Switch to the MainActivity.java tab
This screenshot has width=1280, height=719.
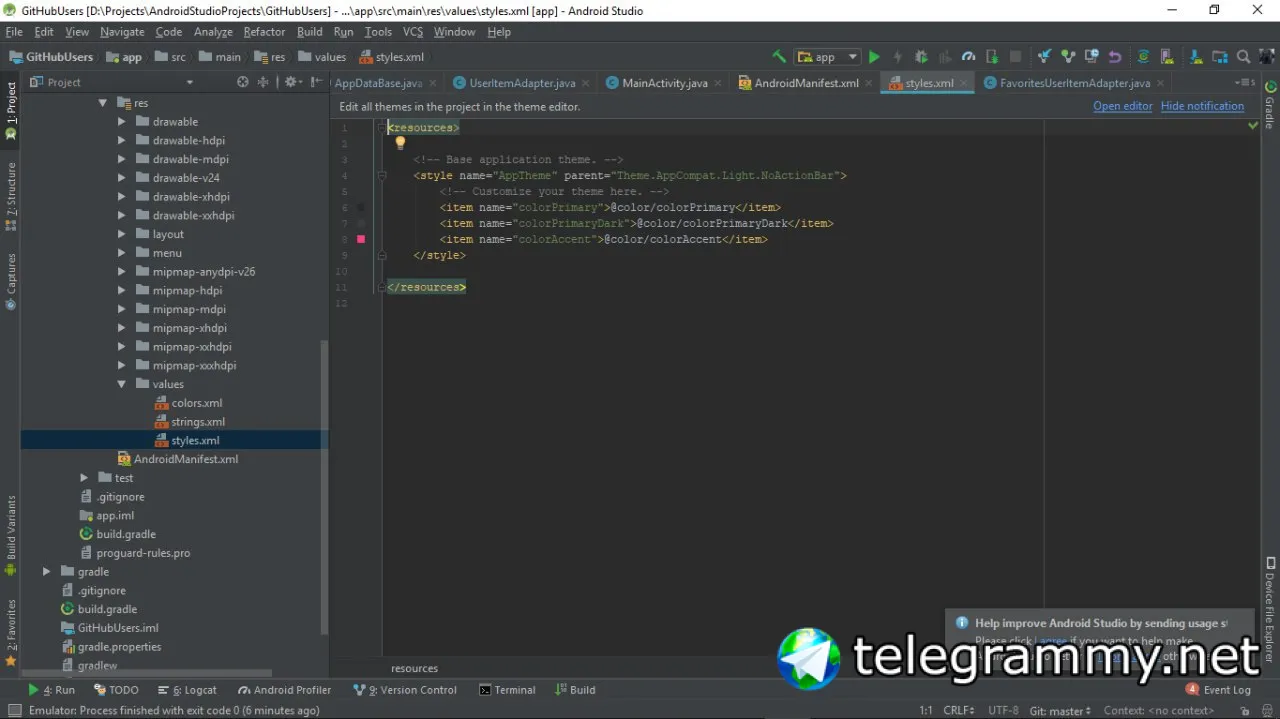tap(655, 83)
